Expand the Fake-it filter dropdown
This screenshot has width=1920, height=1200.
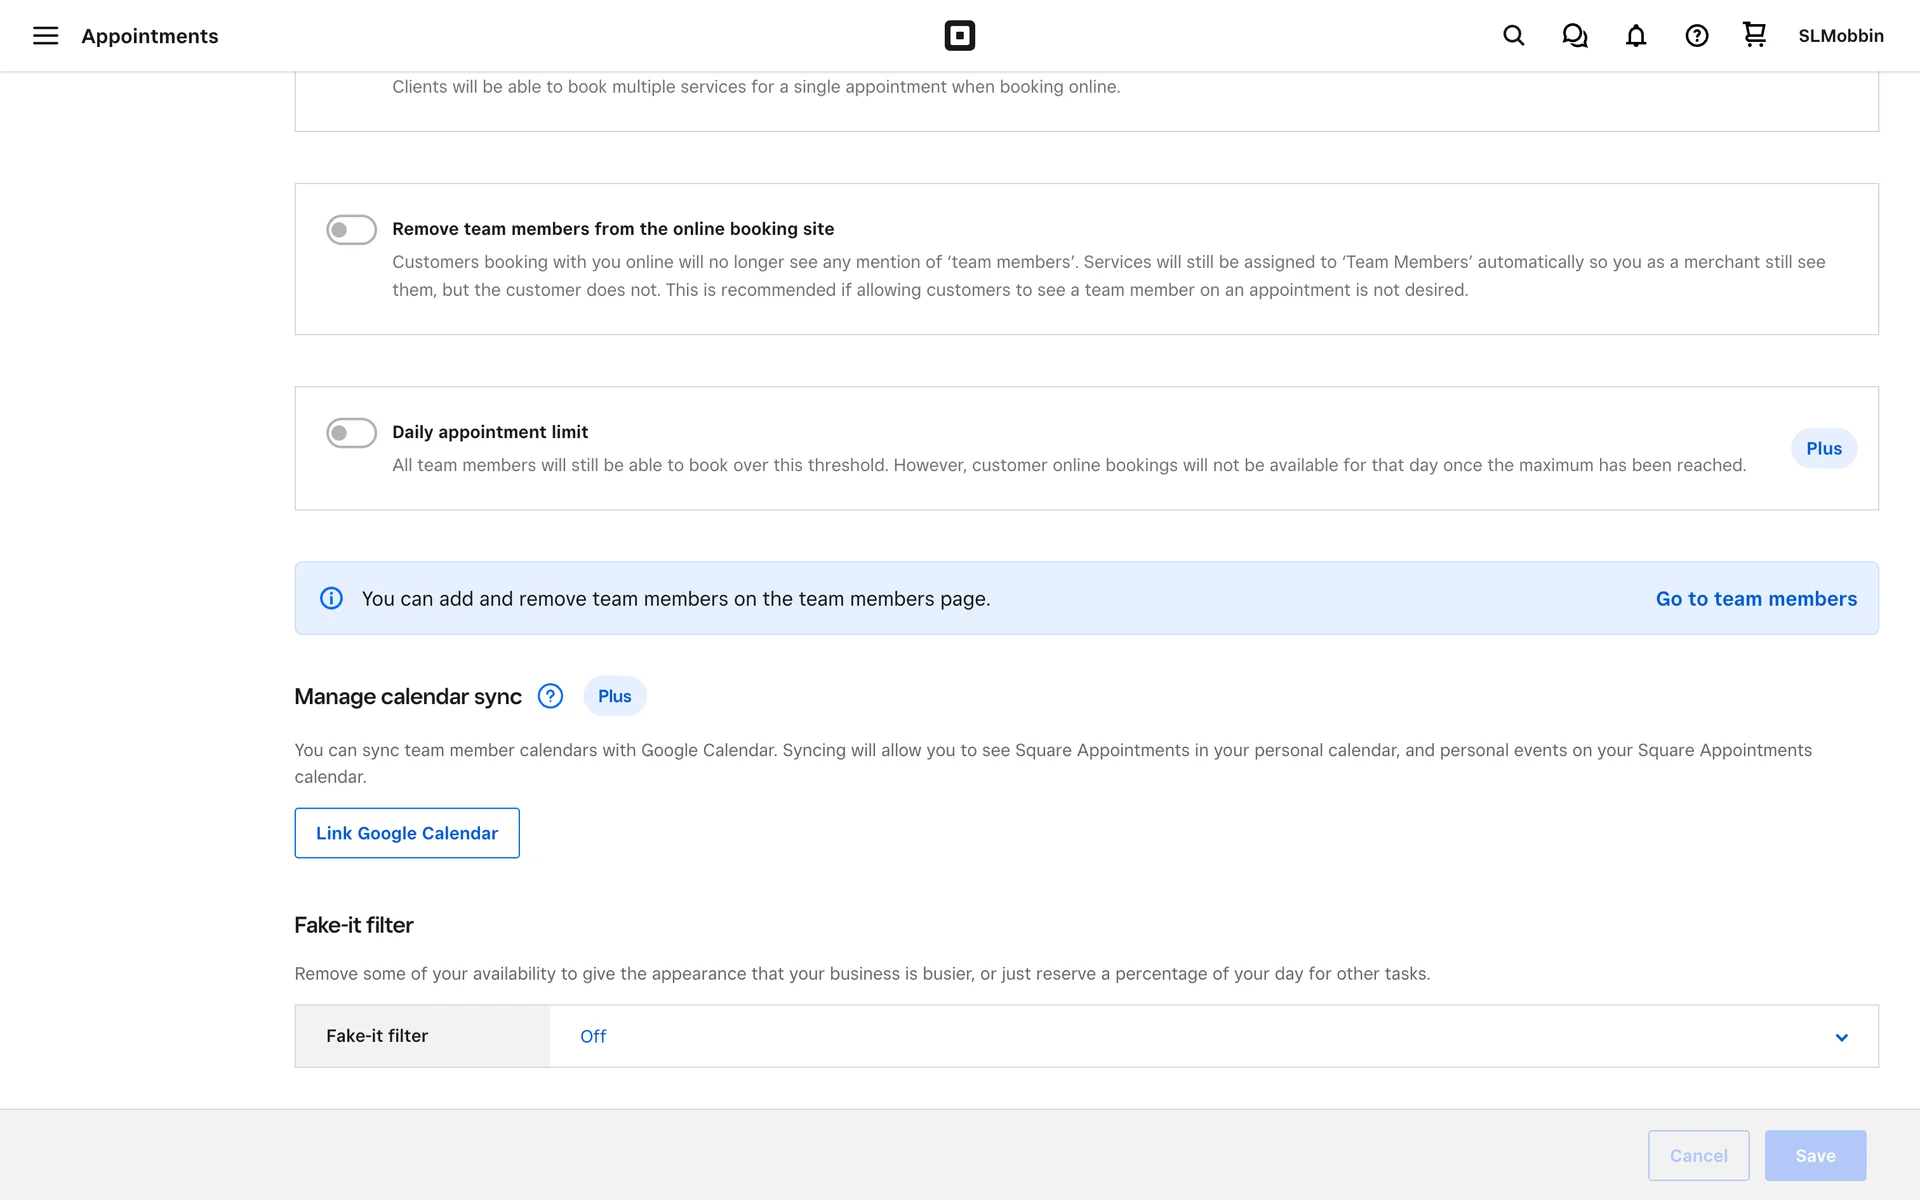[1212, 1036]
